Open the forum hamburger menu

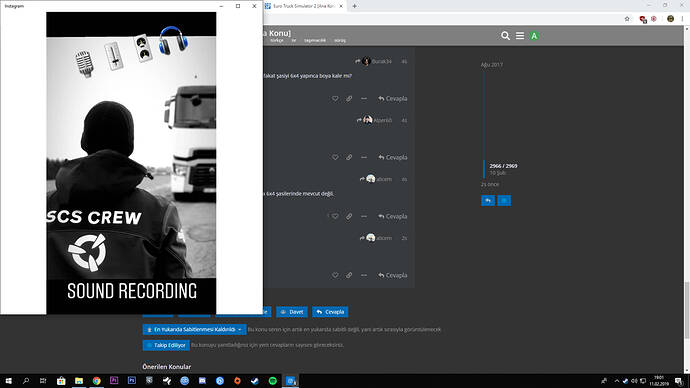[x=520, y=36]
